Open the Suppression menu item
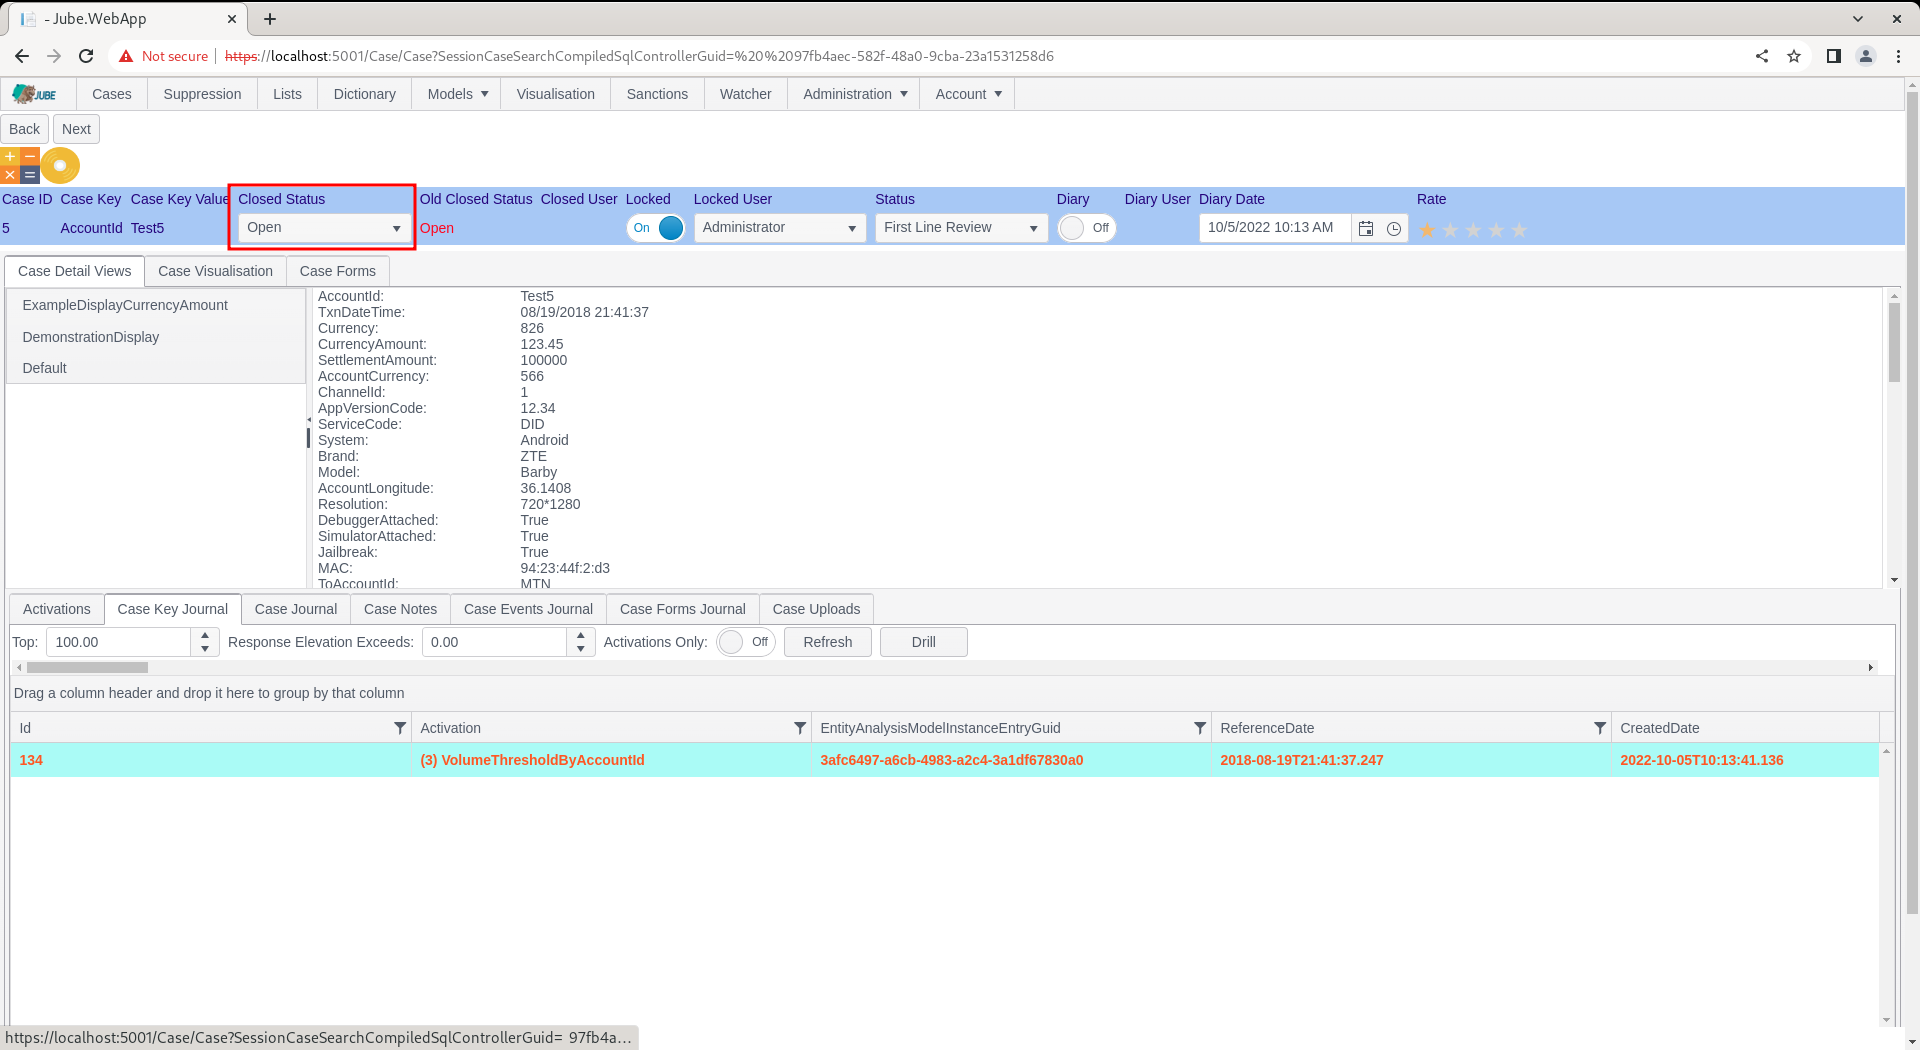1920x1050 pixels. (x=202, y=94)
